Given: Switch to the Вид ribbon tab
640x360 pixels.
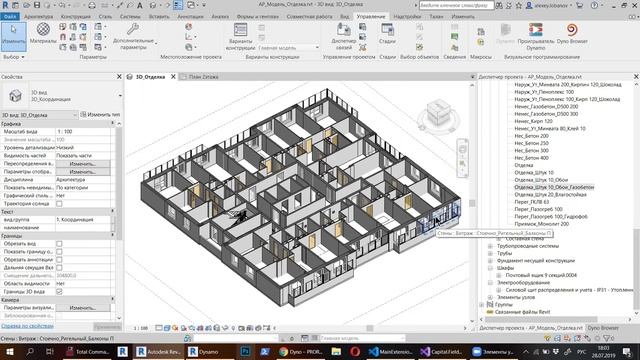Looking at the screenshot, I should [x=344, y=17].
